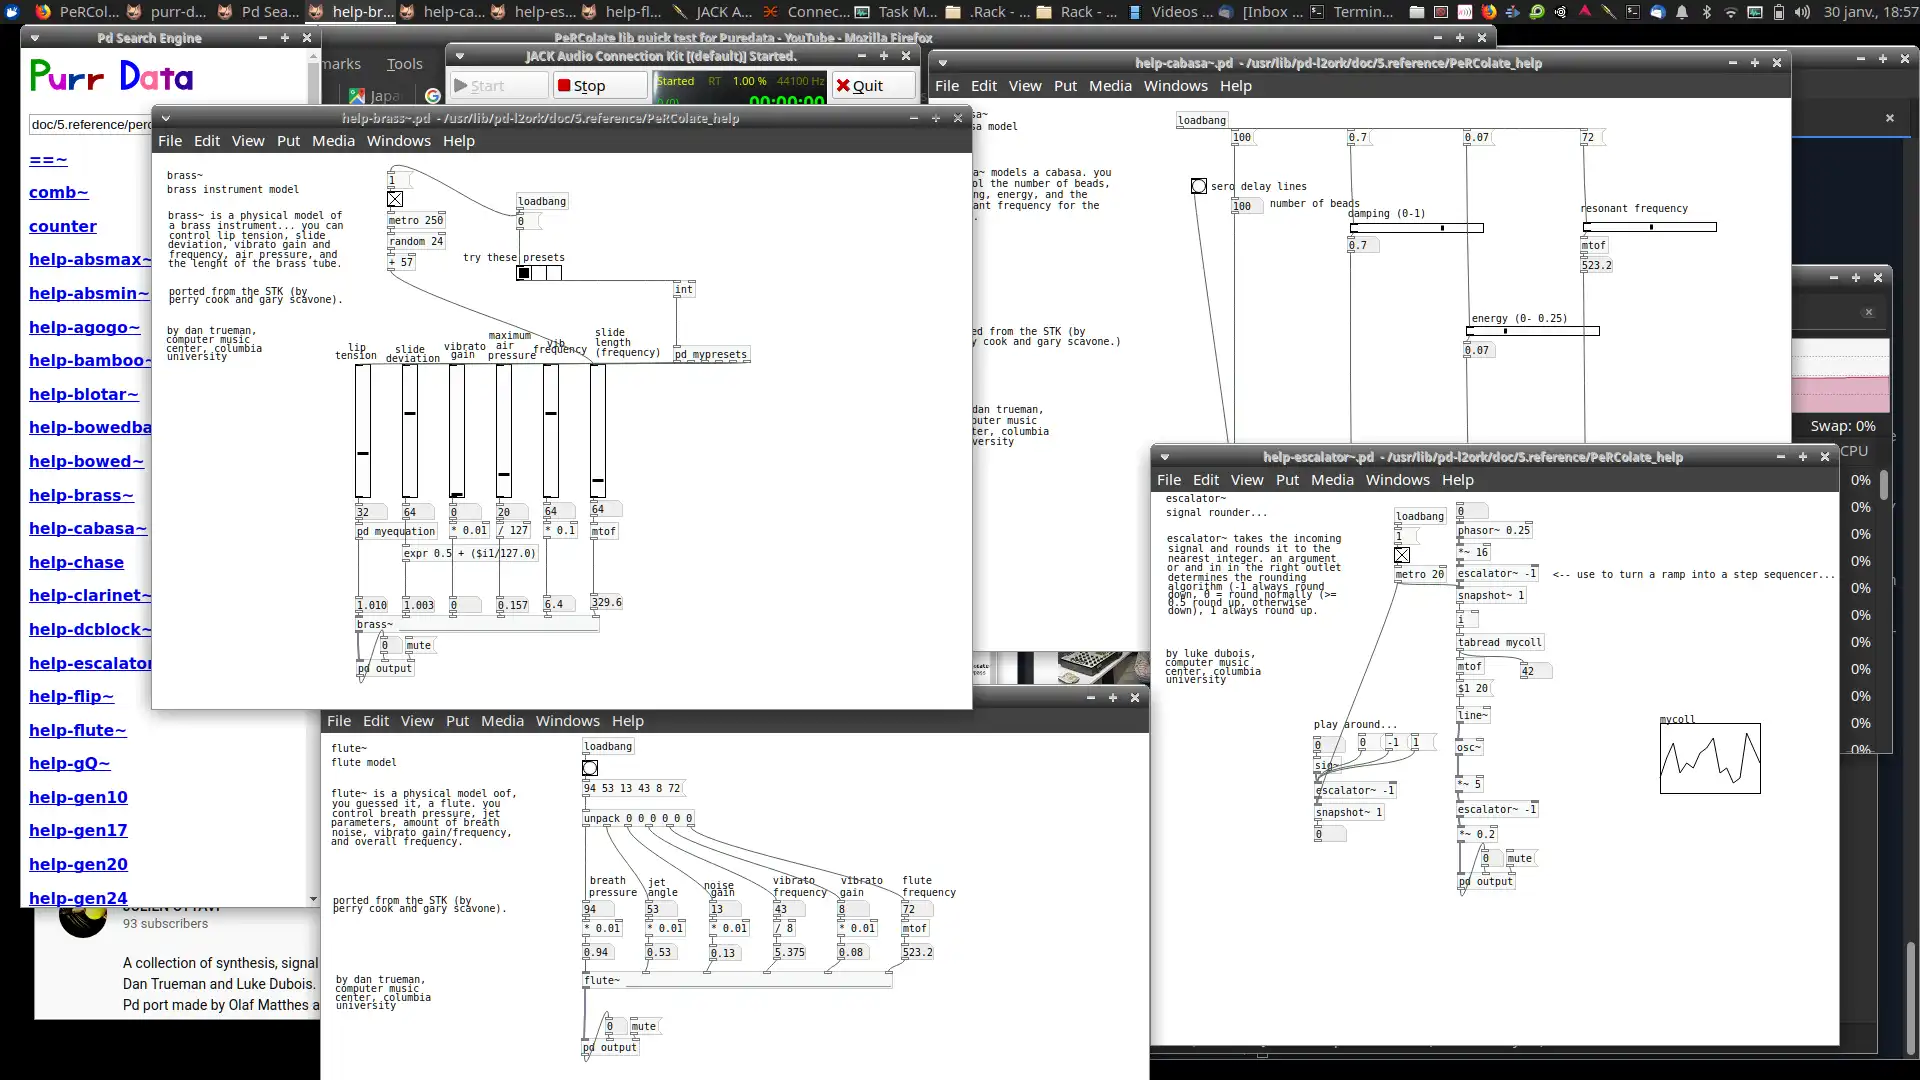The width and height of the screenshot is (1920, 1080).
Task: Click the mute message in brass patch
Action: (x=419, y=645)
